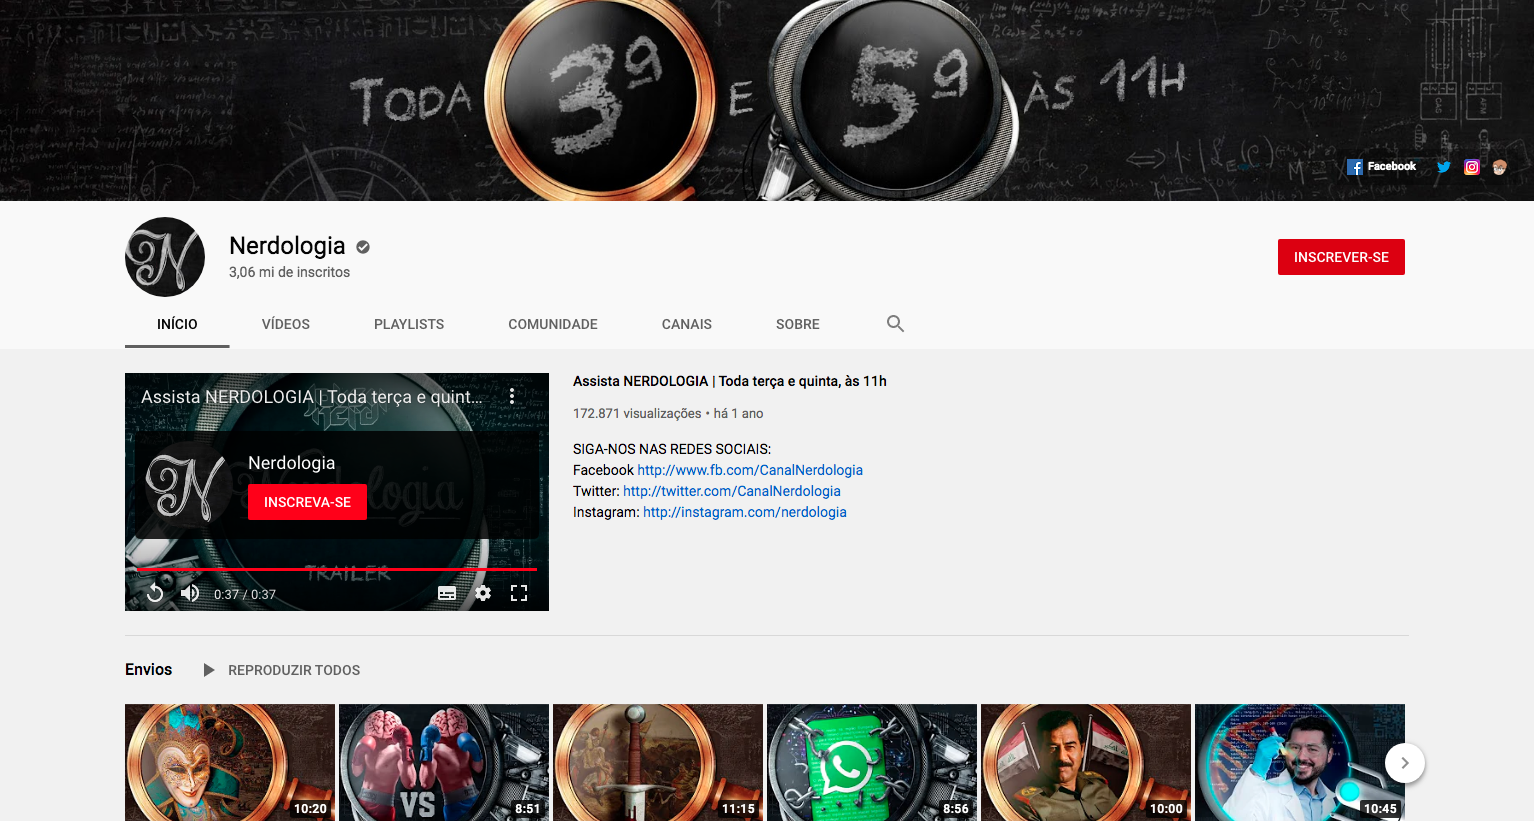
Task: Open the 8:56 WhatsApp video thumbnail
Action: pos(872,762)
